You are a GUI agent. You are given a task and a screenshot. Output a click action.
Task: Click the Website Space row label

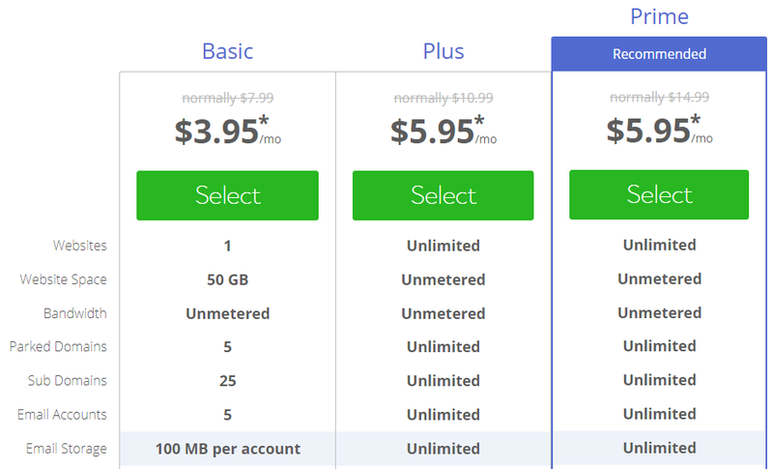pyautogui.click(x=63, y=280)
